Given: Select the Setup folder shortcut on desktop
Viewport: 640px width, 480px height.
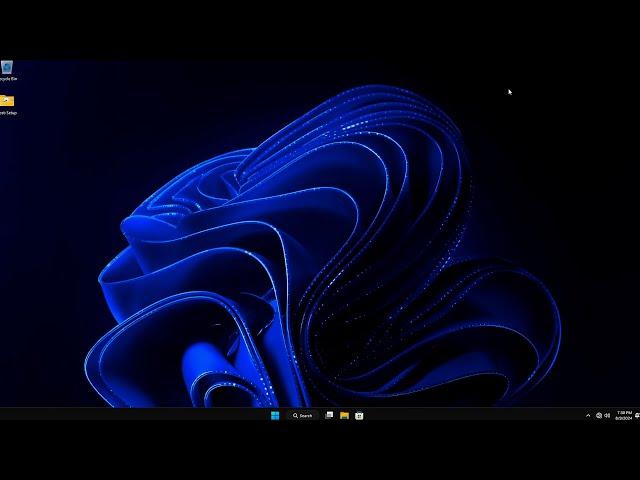Looking at the screenshot, I should click(x=7, y=105).
